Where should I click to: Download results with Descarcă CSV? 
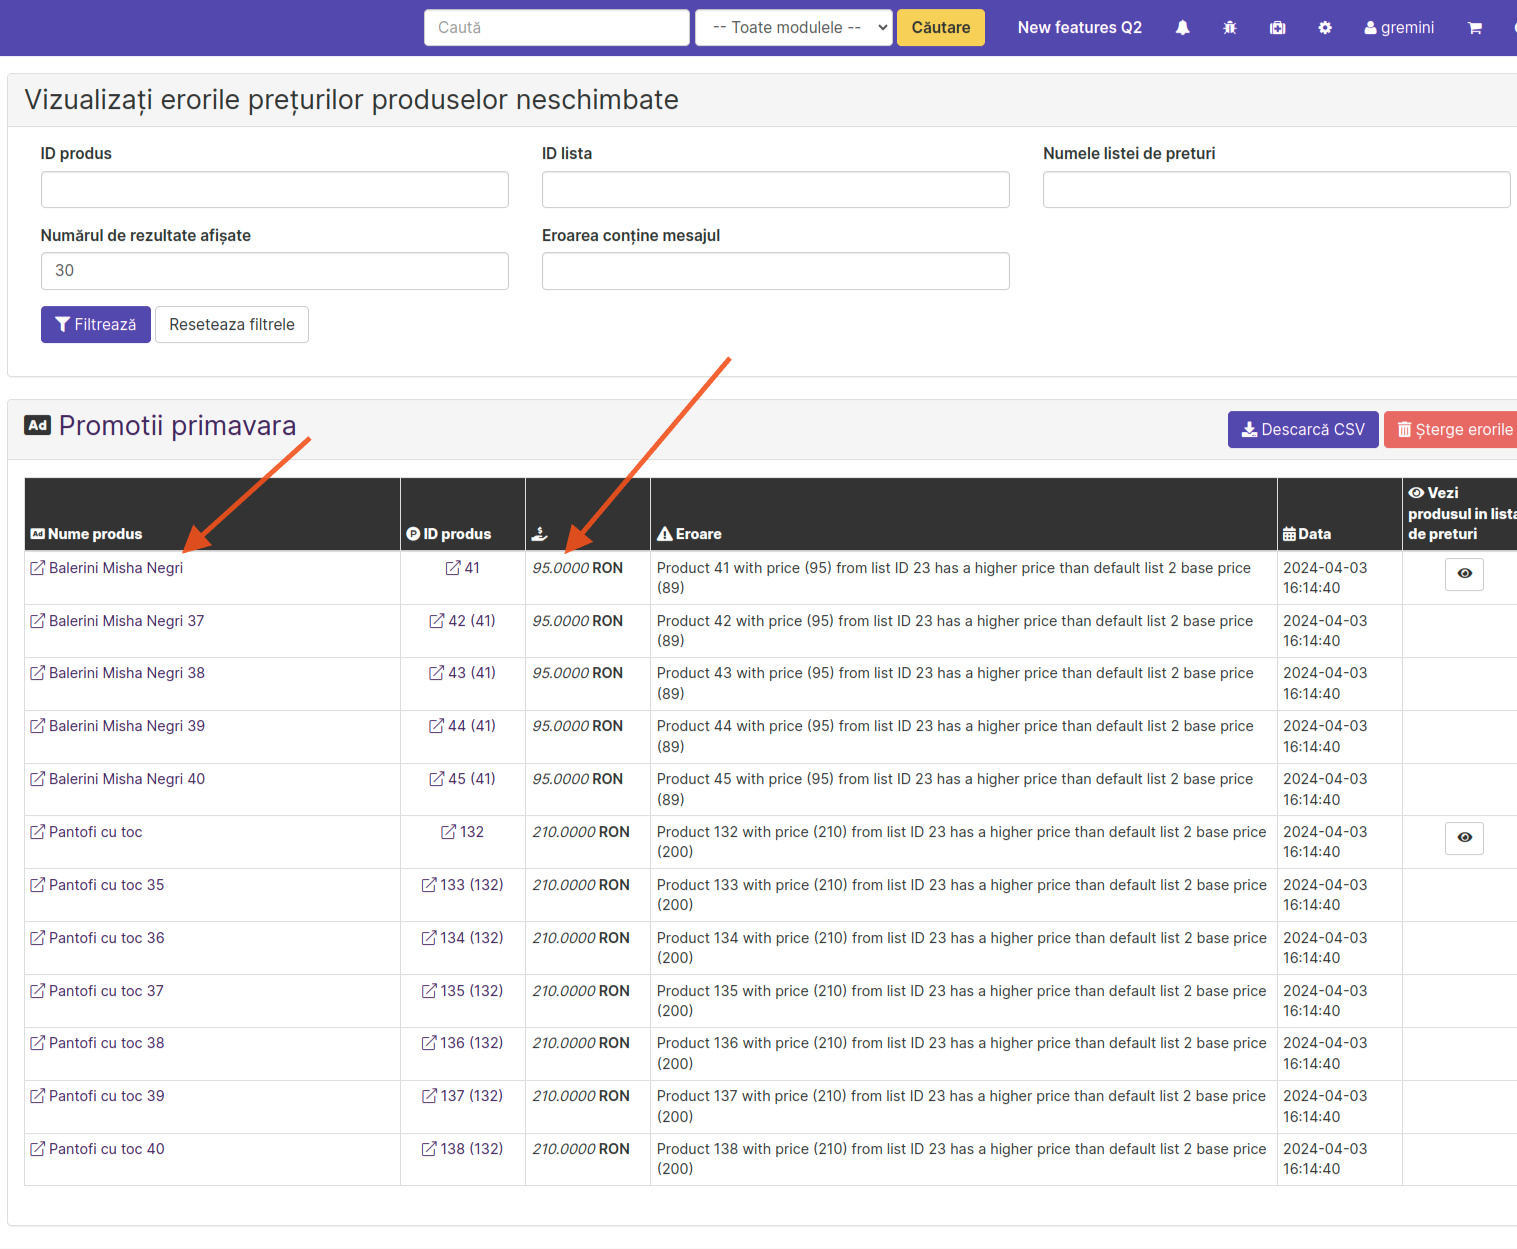(1303, 430)
